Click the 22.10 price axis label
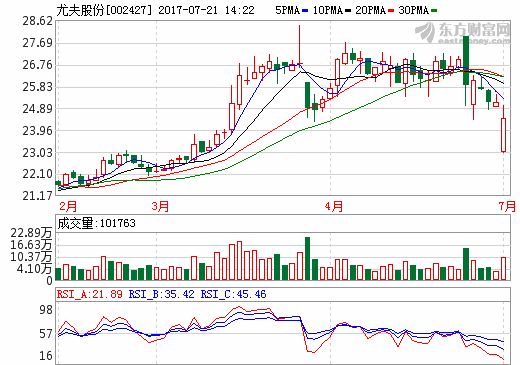The image size is (520, 365). (38, 174)
